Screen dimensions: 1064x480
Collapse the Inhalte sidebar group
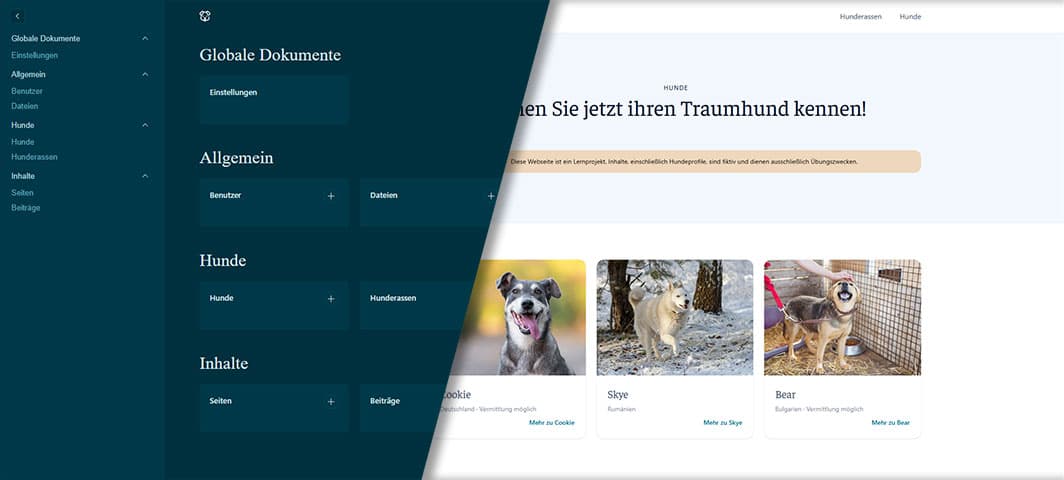145,176
